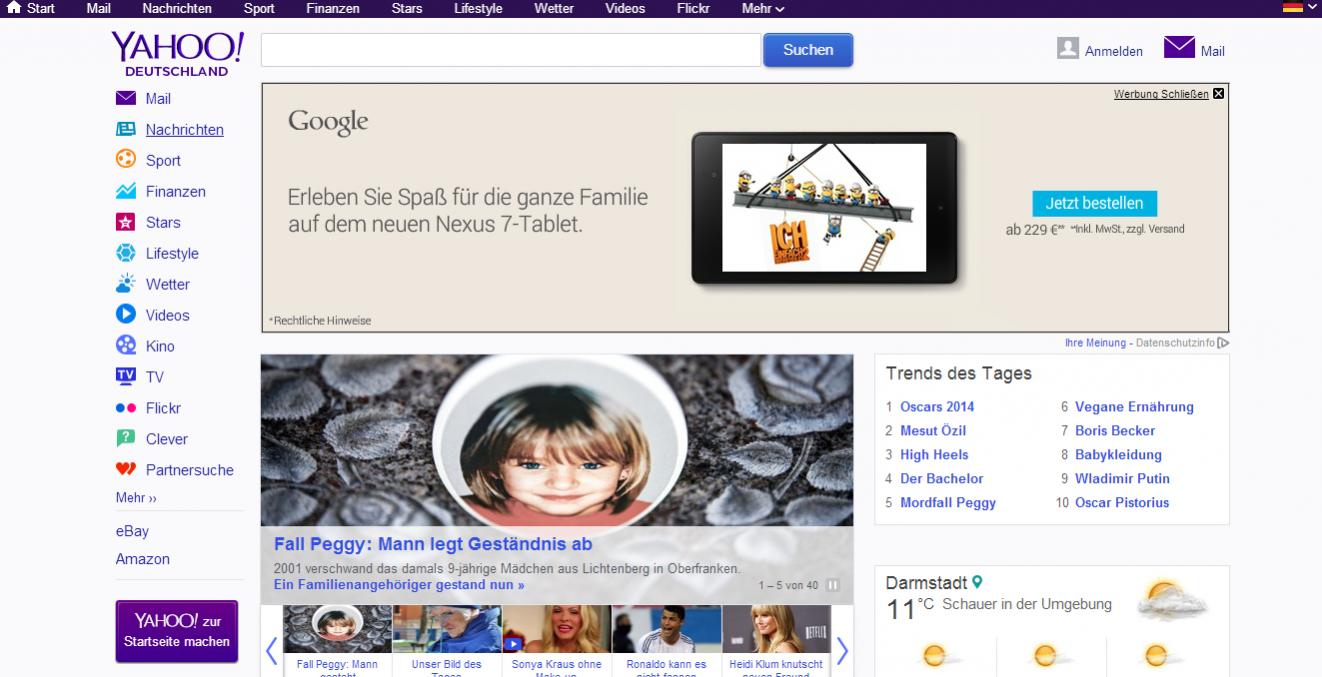The height and width of the screenshot is (677, 1322).
Task: Click the Rechtliche Hinweise text in ad
Action: [x=320, y=320]
